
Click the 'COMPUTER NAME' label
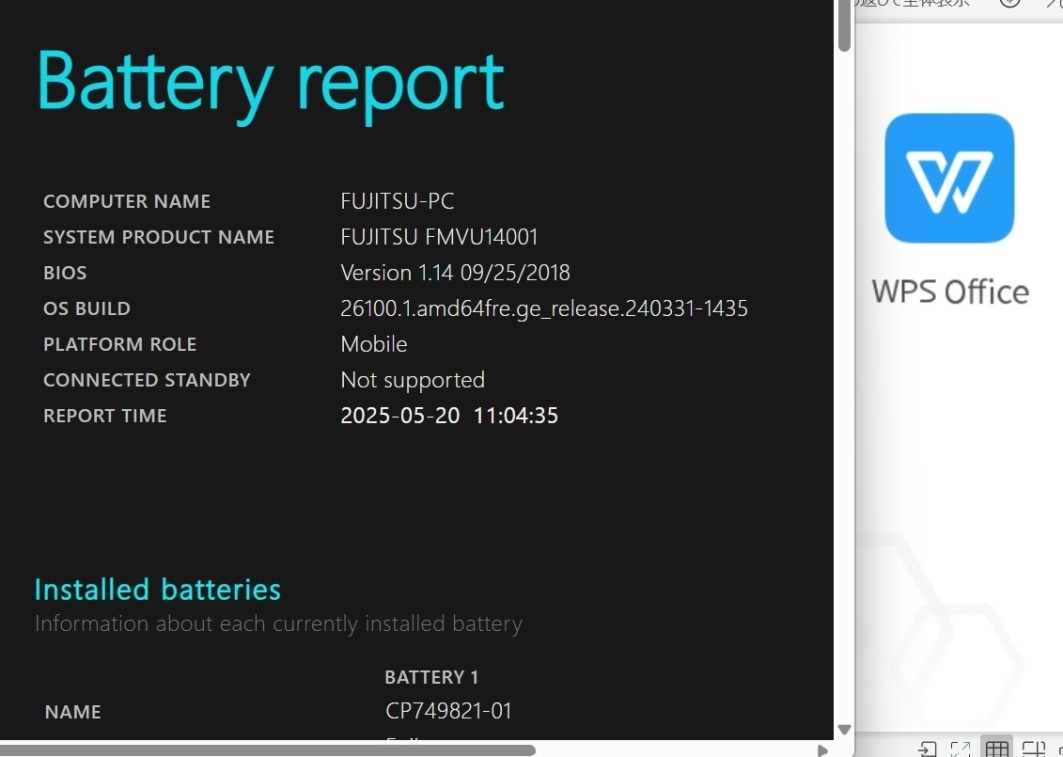[127, 201]
